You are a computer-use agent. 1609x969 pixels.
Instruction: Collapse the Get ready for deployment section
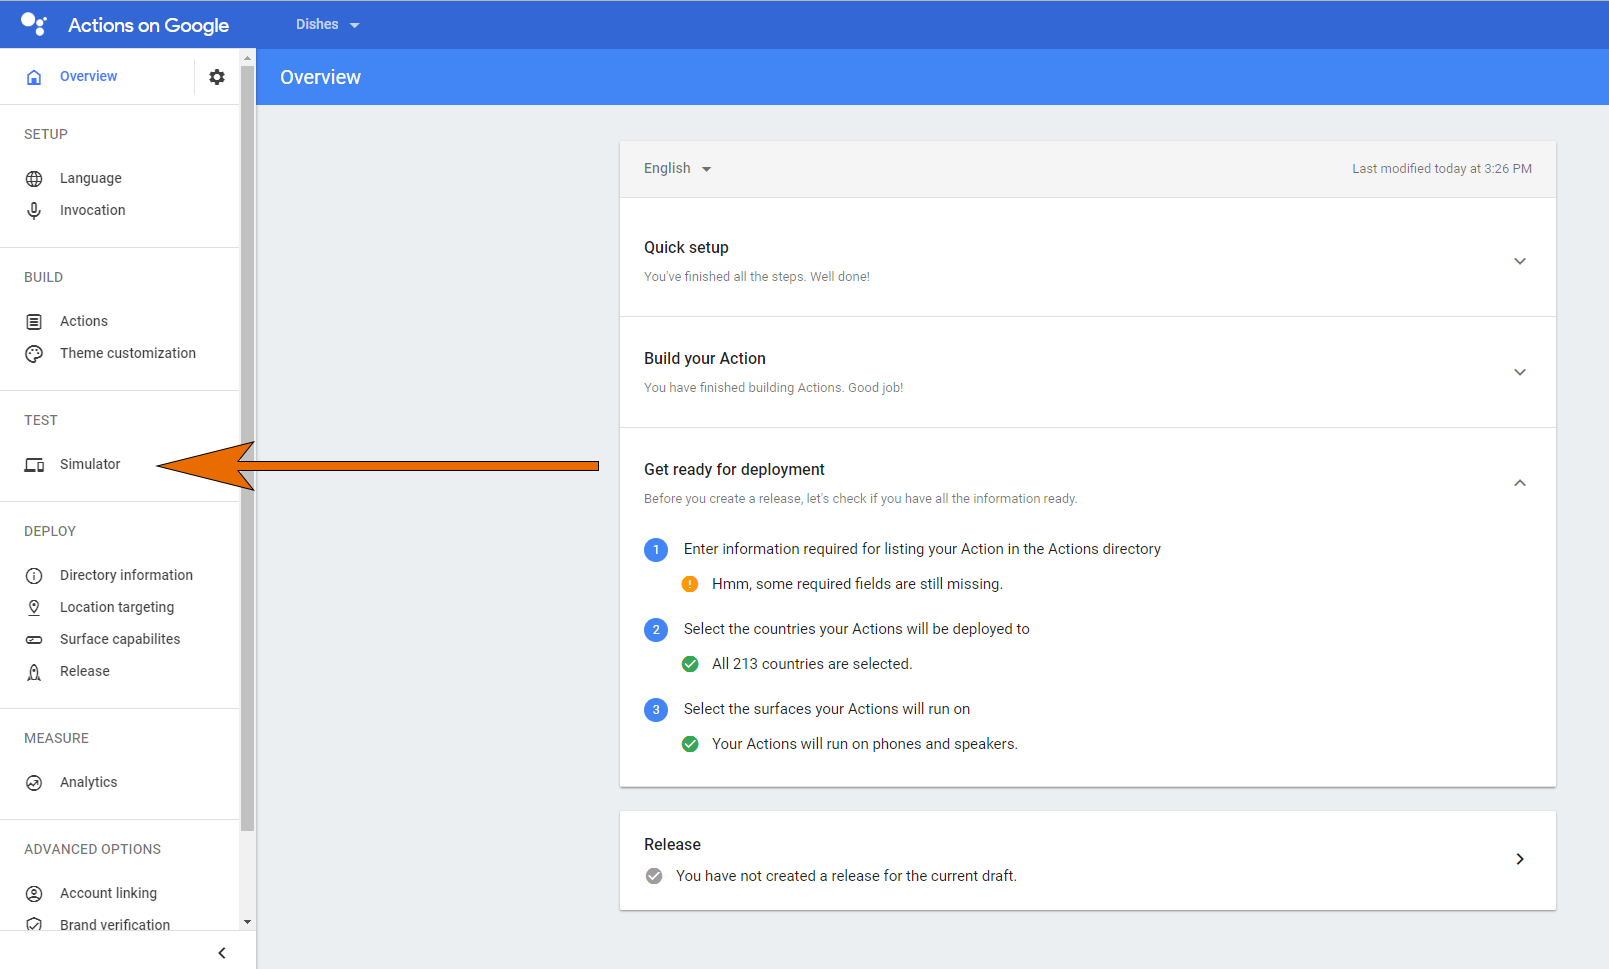point(1519,483)
